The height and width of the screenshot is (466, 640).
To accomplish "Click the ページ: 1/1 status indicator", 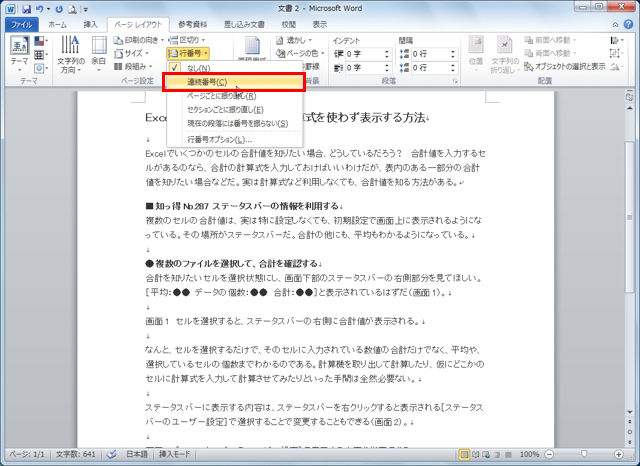I will click(27, 454).
